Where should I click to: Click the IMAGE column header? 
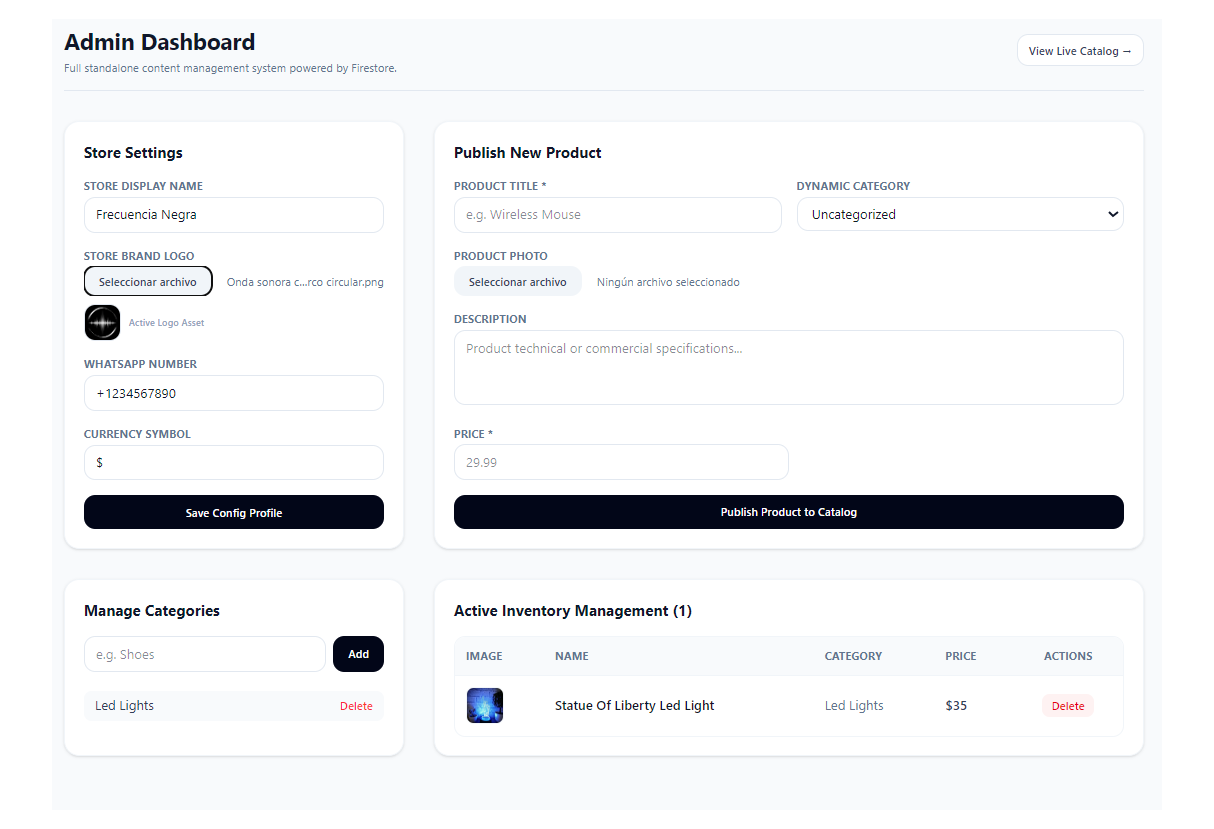(x=484, y=656)
